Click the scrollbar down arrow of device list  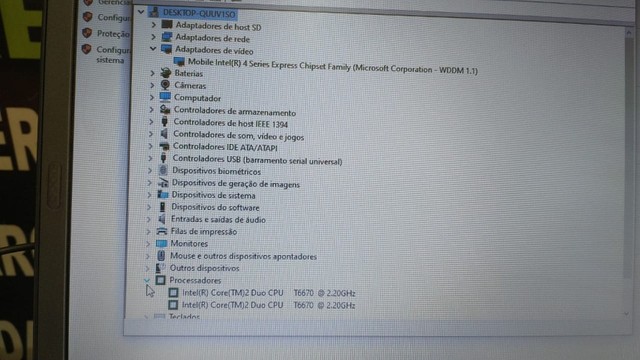pos(627,313)
